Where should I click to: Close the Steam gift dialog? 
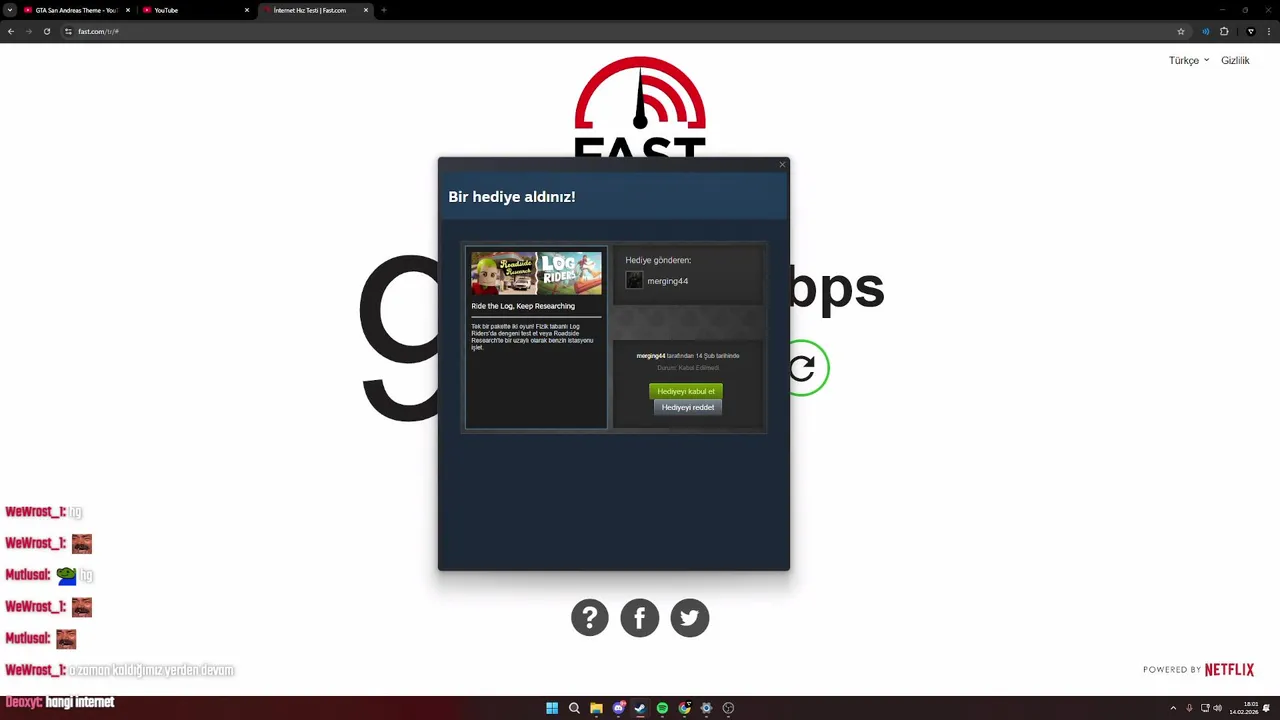(x=782, y=165)
